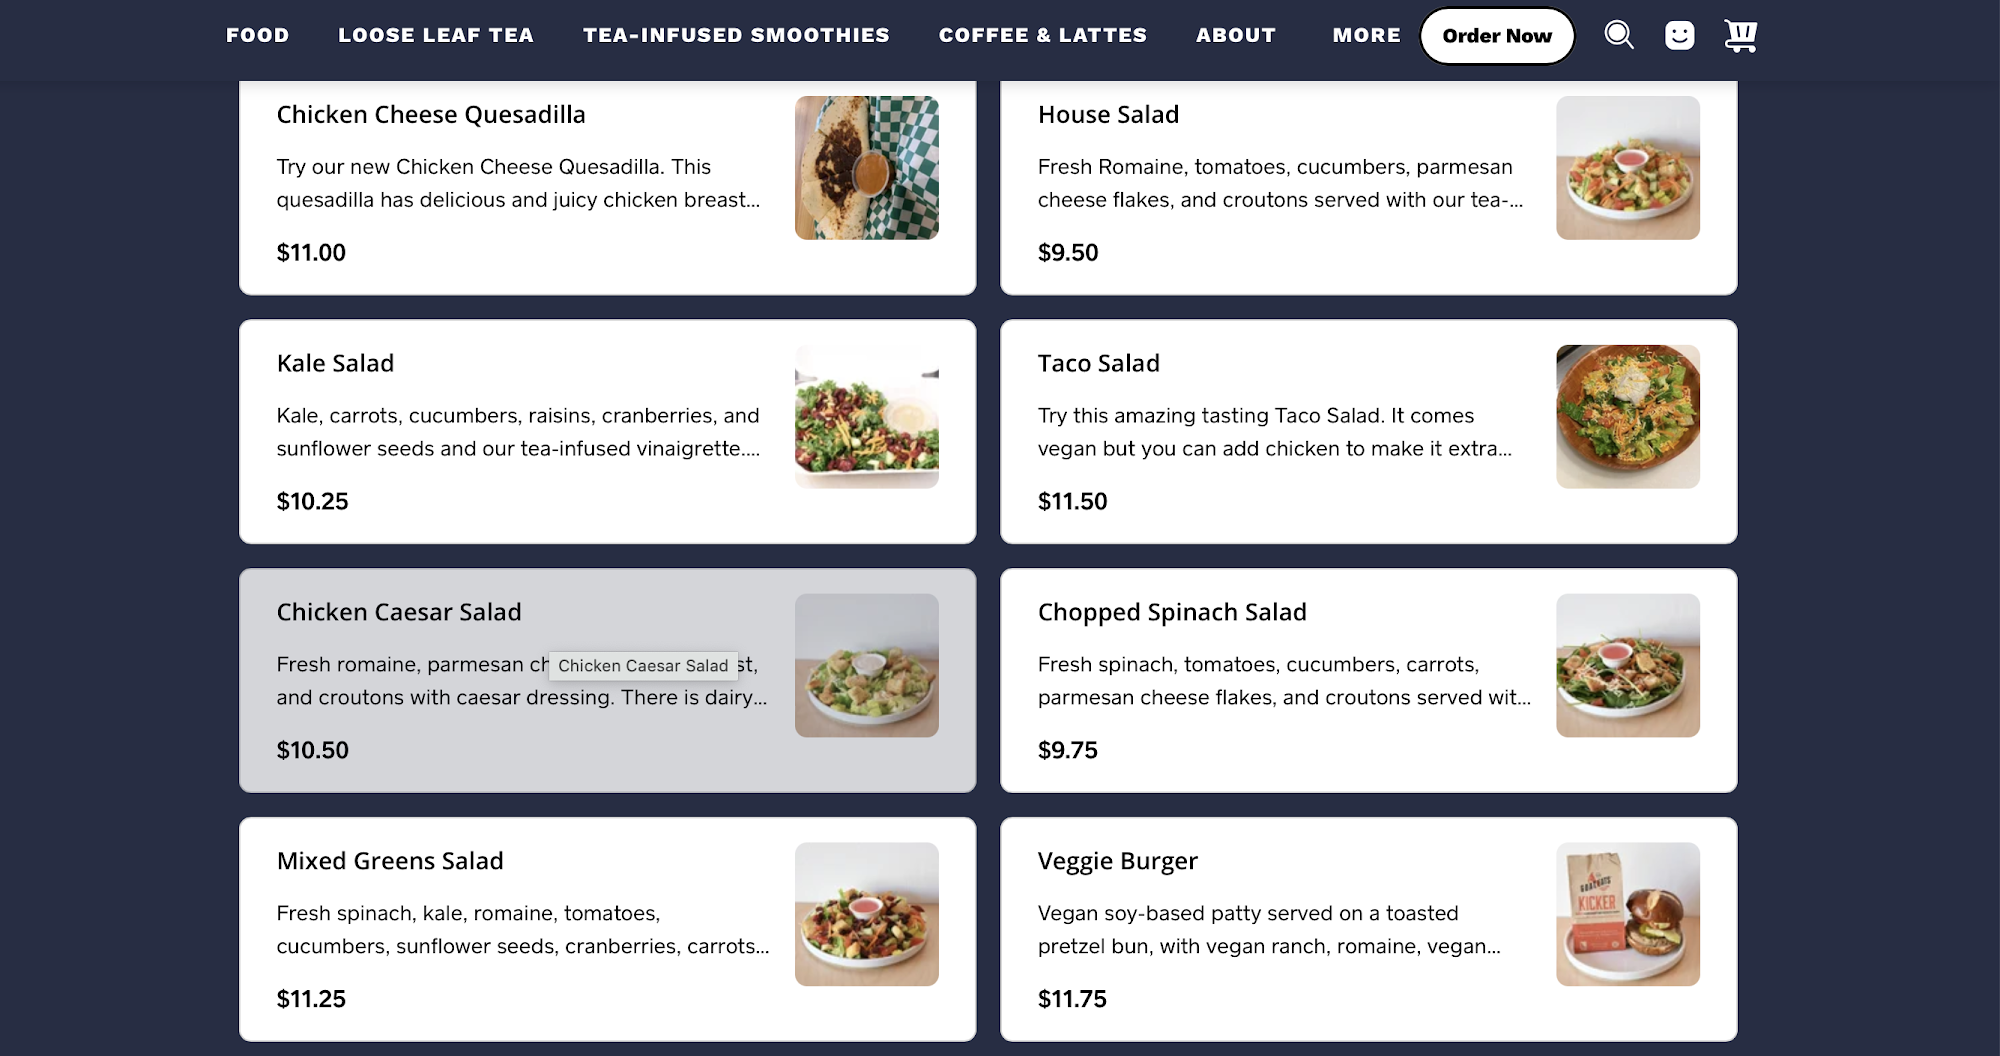This screenshot has height=1056, width=2000.
Task: Open the Food menu item
Action: coord(258,35)
